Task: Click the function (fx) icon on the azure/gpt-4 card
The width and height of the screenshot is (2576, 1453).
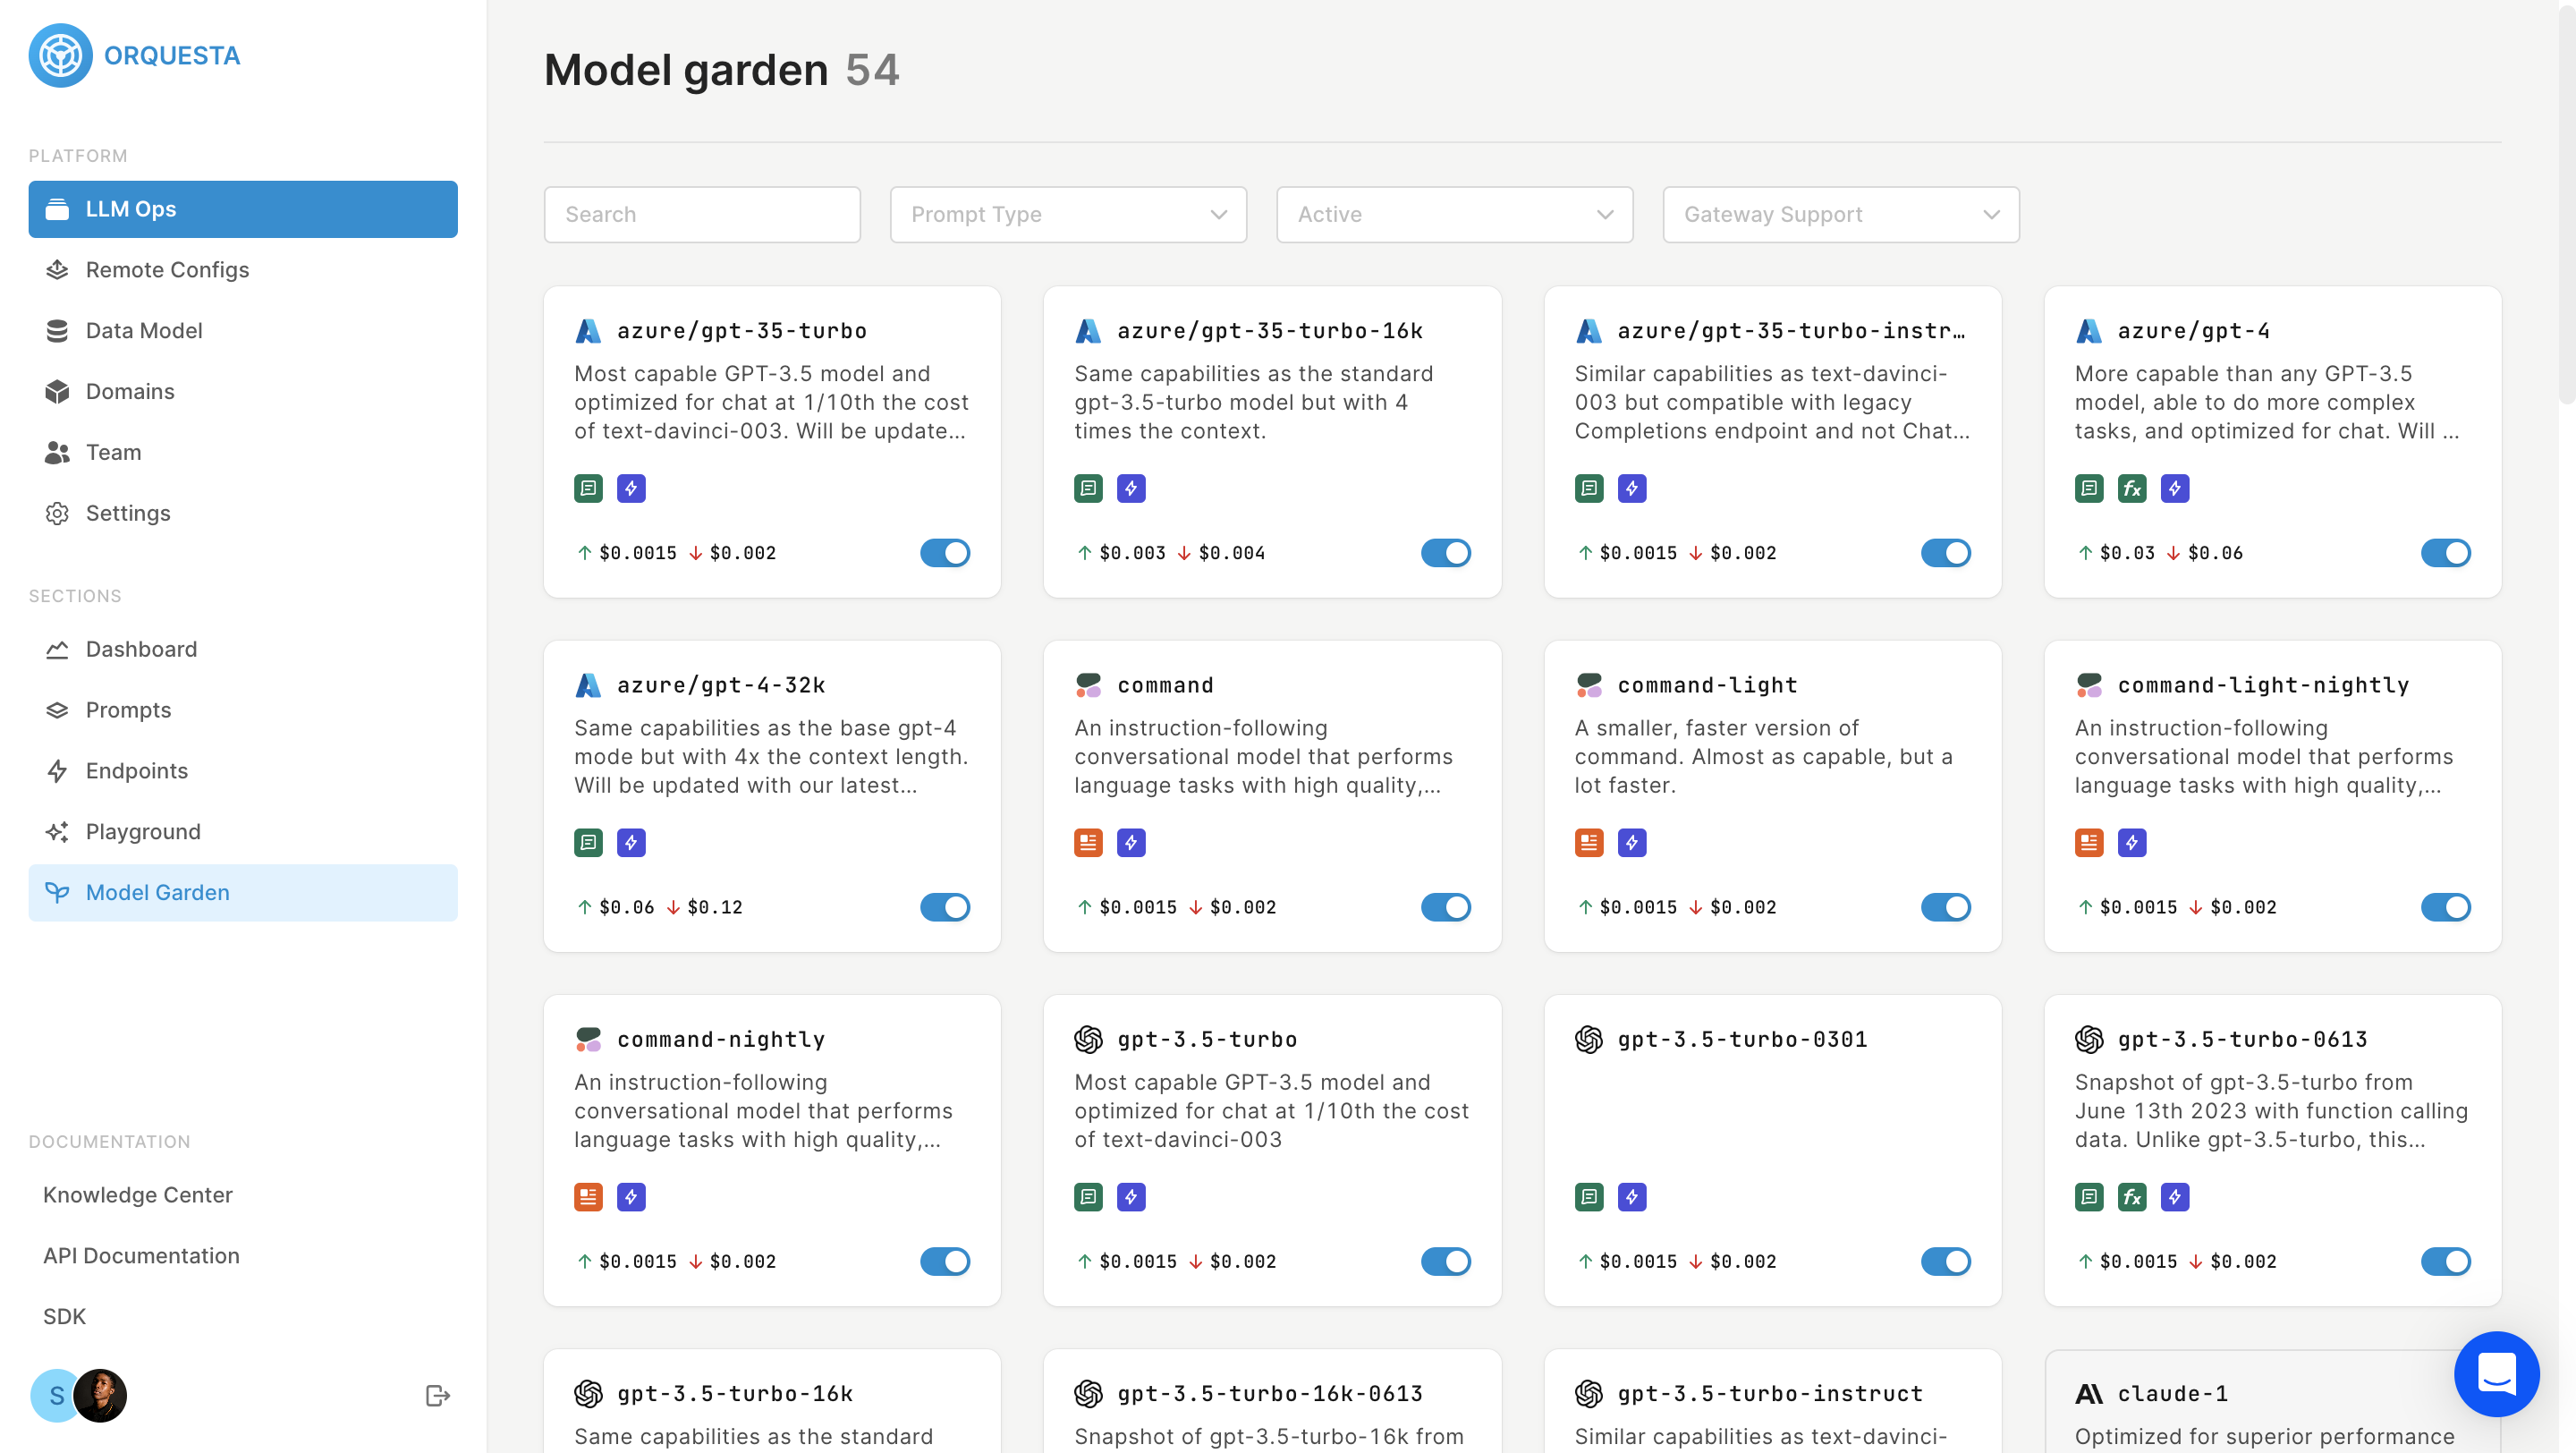Action: point(2131,489)
